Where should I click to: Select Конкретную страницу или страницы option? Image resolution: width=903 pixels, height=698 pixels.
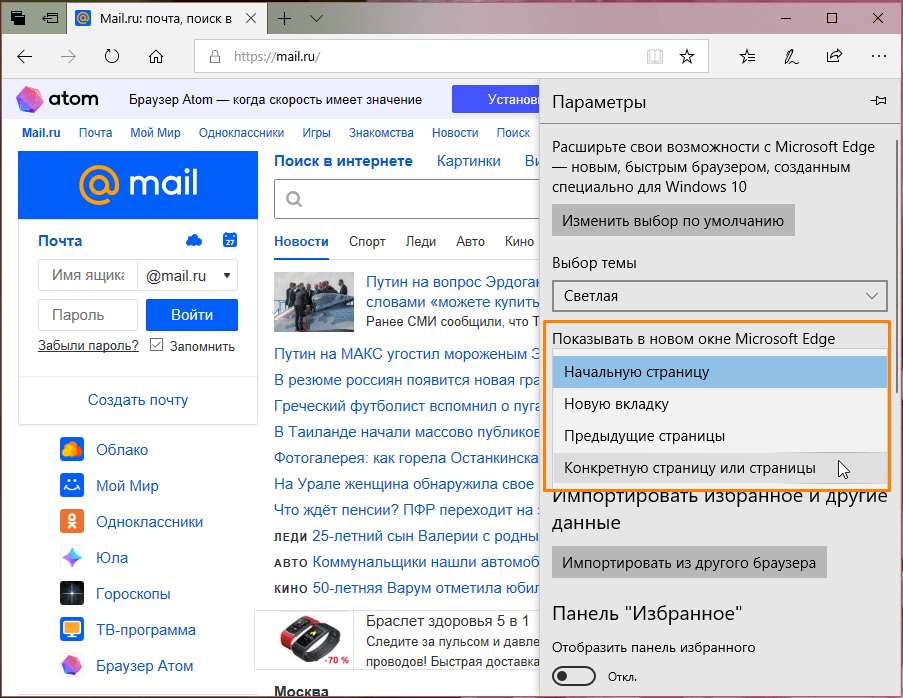click(x=719, y=468)
